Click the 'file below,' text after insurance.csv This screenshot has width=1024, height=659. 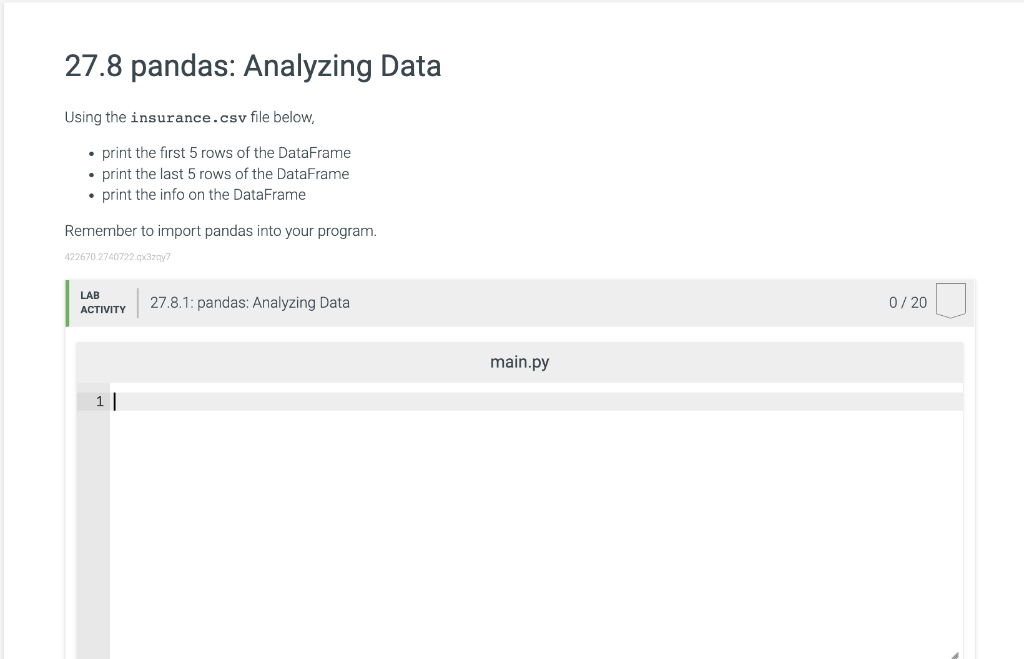click(282, 118)
